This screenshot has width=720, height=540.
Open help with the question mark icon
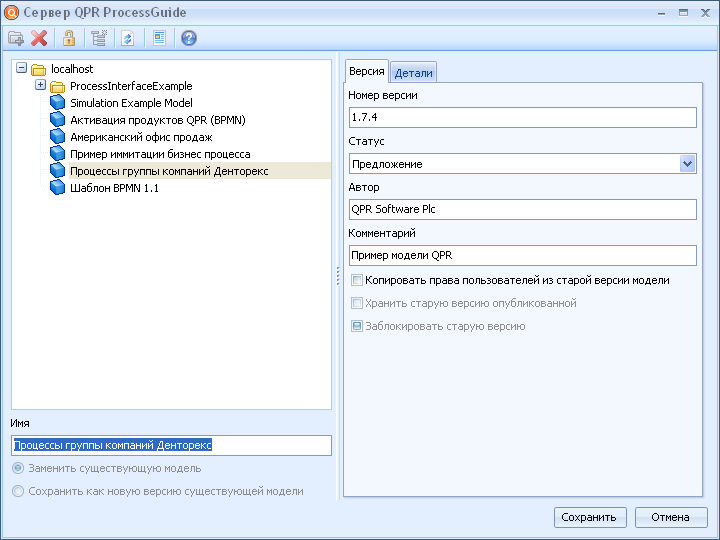(189, 38)
